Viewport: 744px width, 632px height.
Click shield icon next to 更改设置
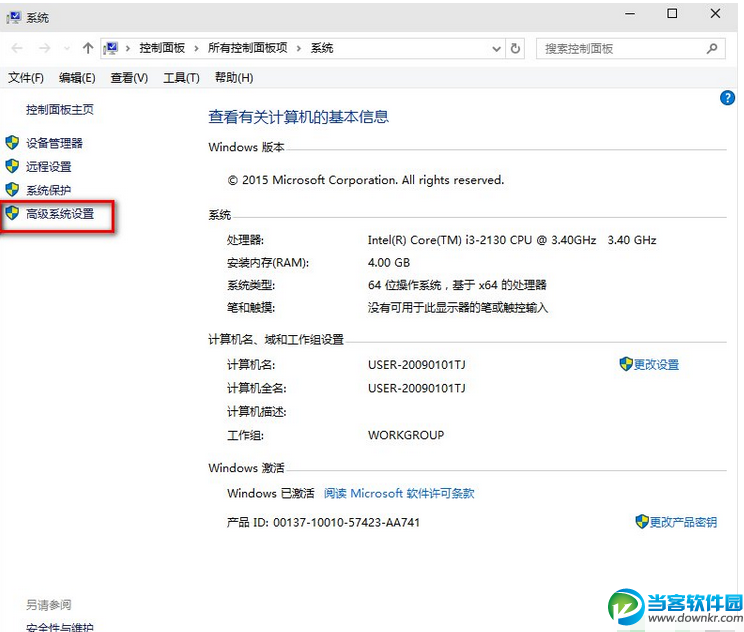click(626, 364)
